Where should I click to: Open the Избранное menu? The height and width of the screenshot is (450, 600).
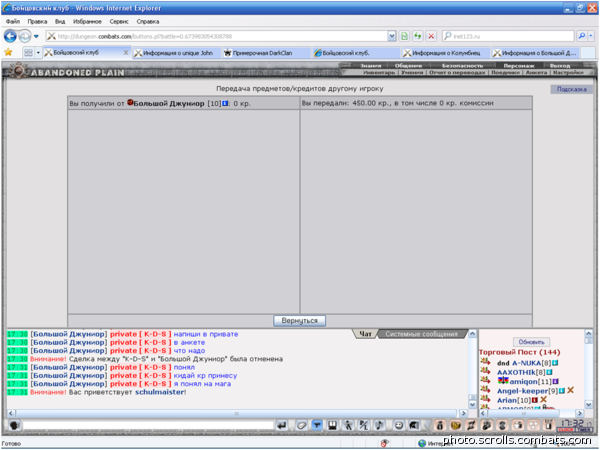(x=87, y=21)
